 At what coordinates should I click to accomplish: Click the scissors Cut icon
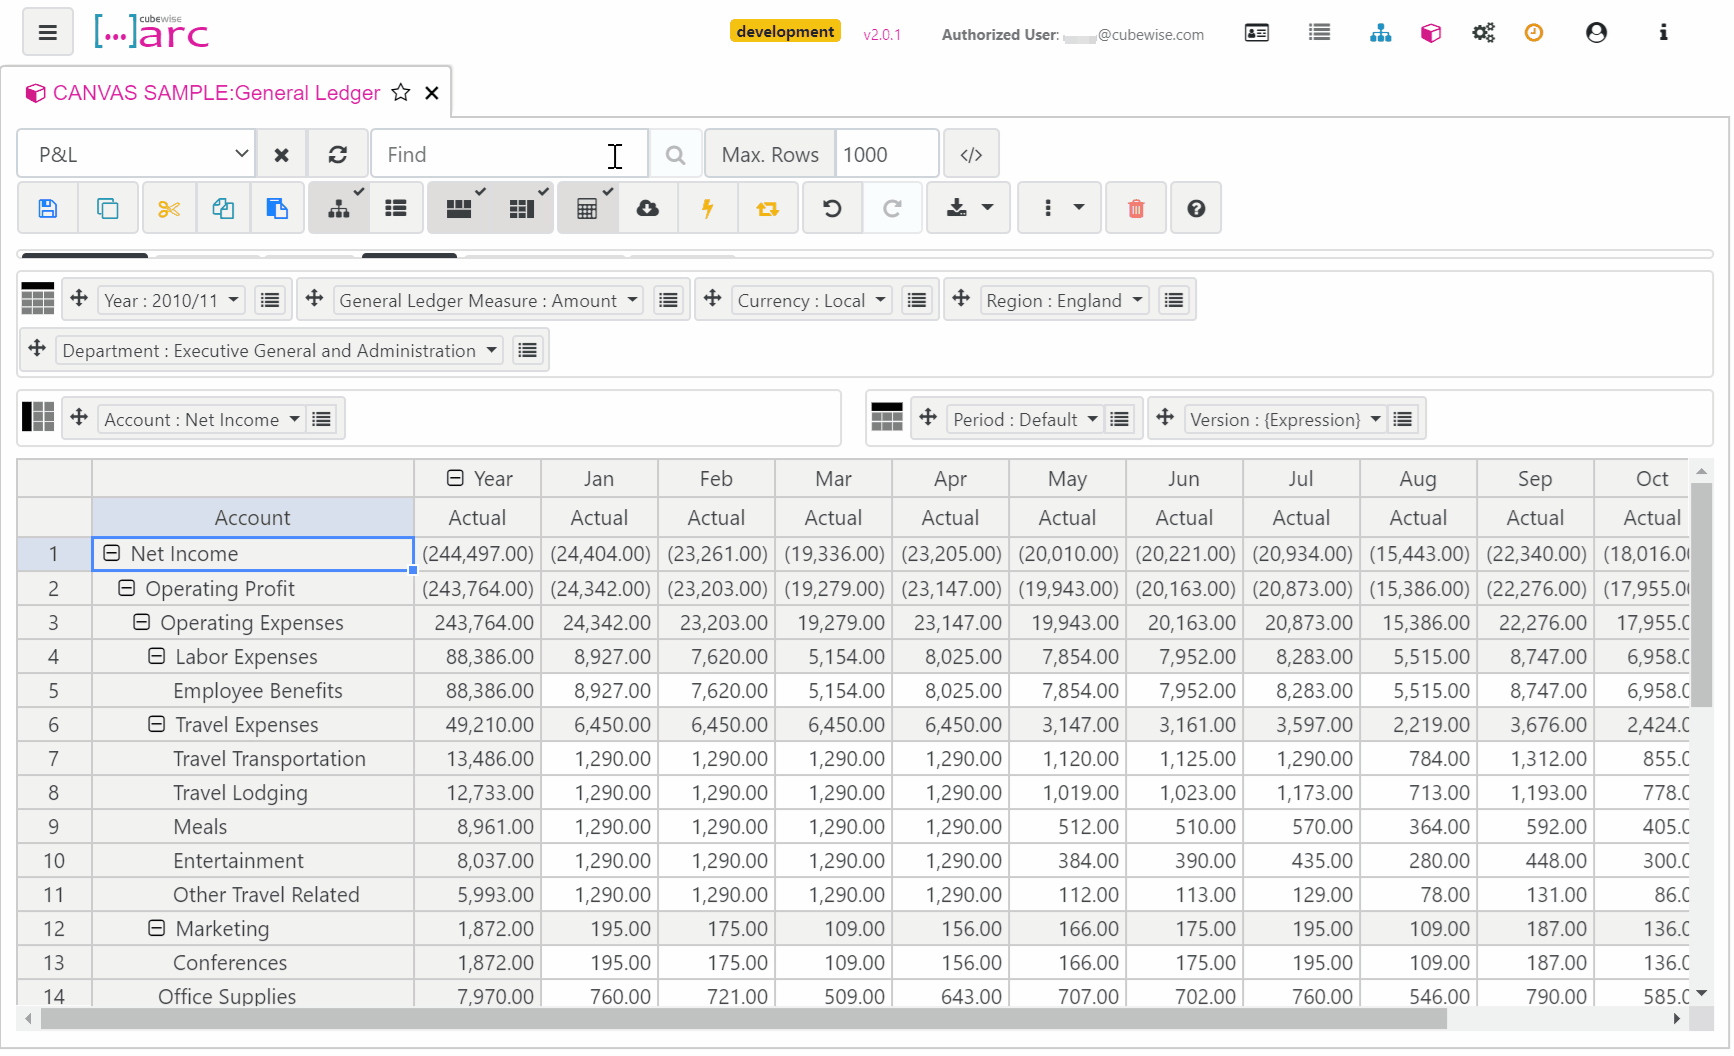point(169,208)
